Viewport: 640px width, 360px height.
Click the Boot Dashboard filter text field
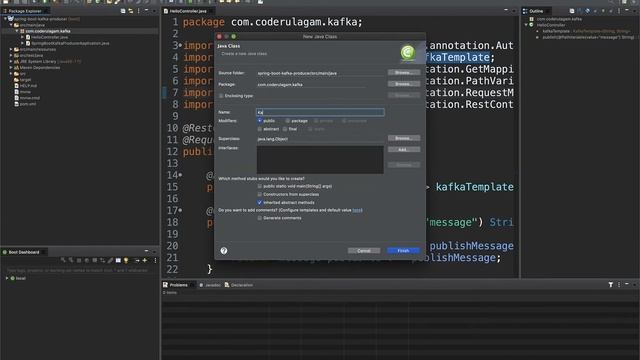click(x=78, y=270)
